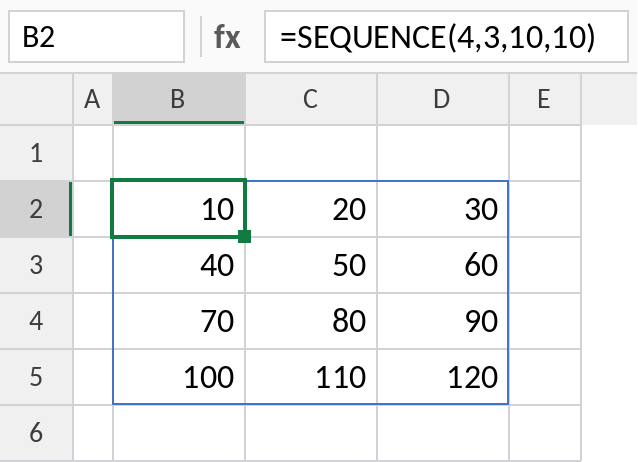Click cell containing 60
This screenshot has height=462, width=638.
443,265
